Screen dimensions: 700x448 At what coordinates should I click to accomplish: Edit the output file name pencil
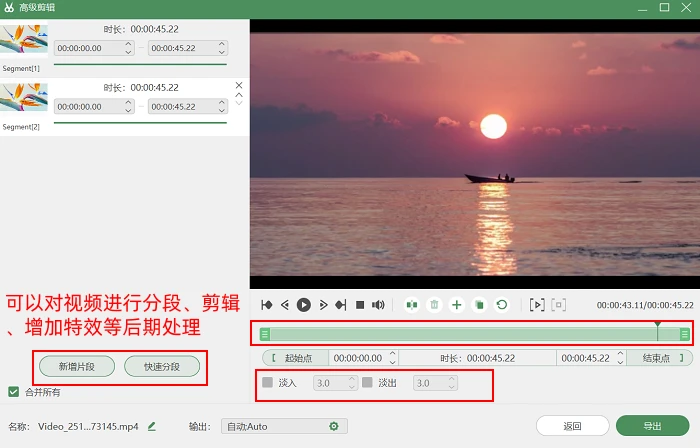tap(152, 426)
